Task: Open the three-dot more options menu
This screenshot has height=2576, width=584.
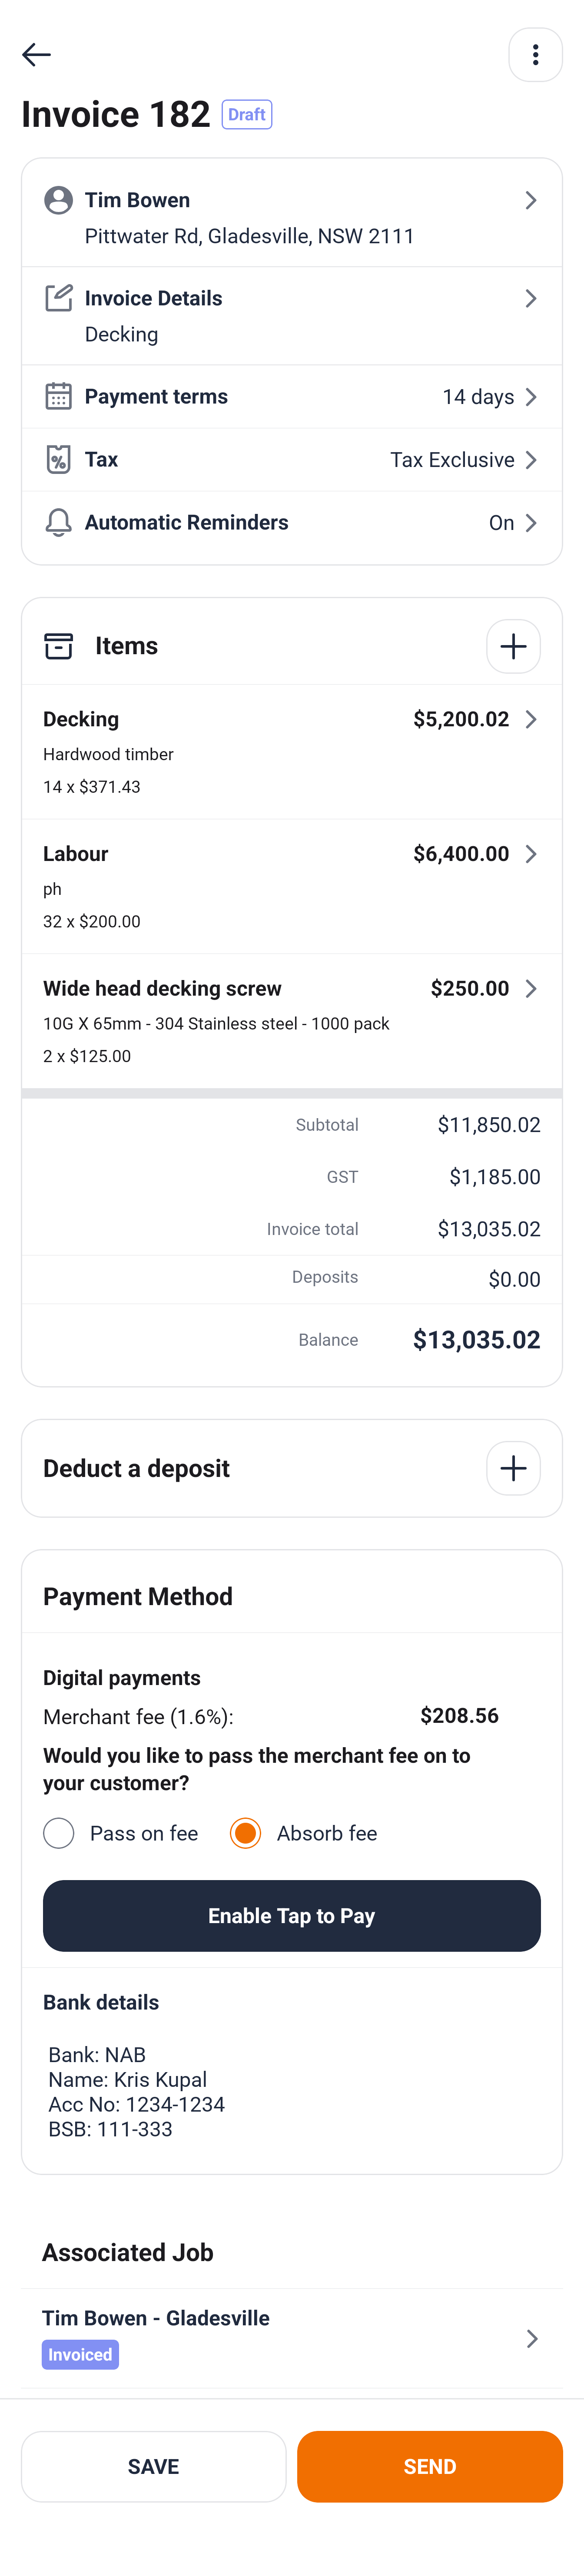Action: (x=535, y=55)
